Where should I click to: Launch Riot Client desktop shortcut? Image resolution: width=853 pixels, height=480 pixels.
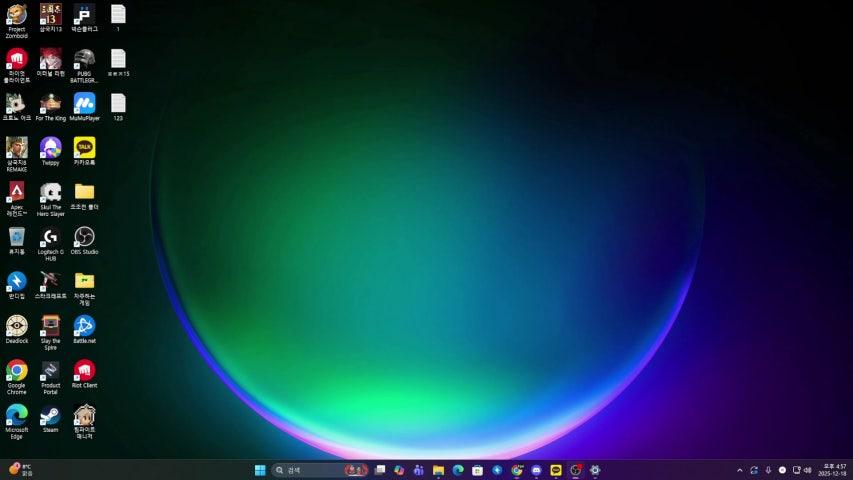[84, 374]
